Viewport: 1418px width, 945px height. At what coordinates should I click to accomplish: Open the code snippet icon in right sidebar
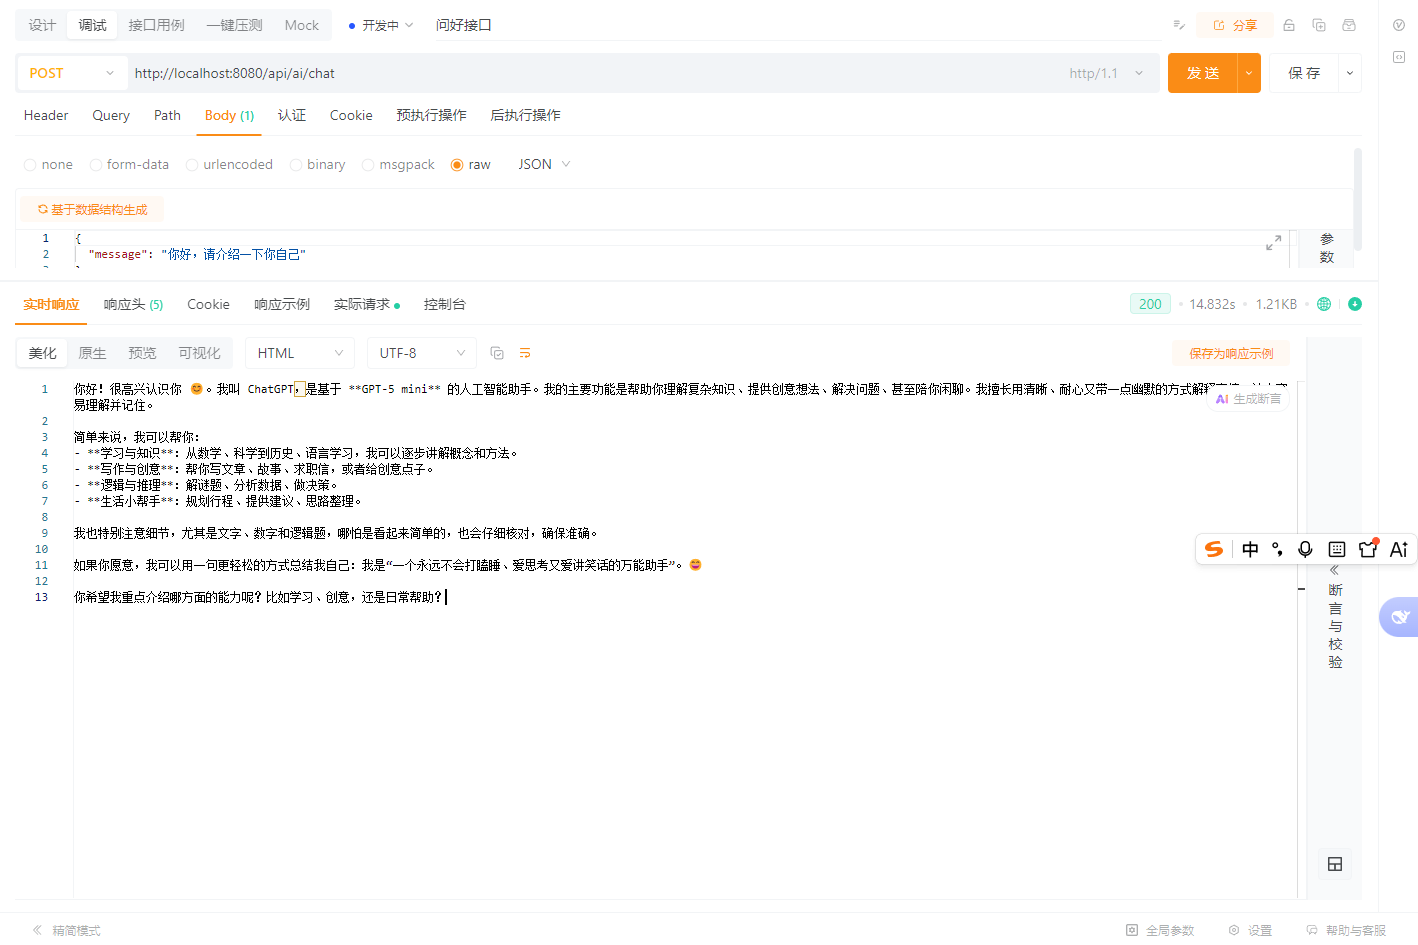tap(1399, 57)
